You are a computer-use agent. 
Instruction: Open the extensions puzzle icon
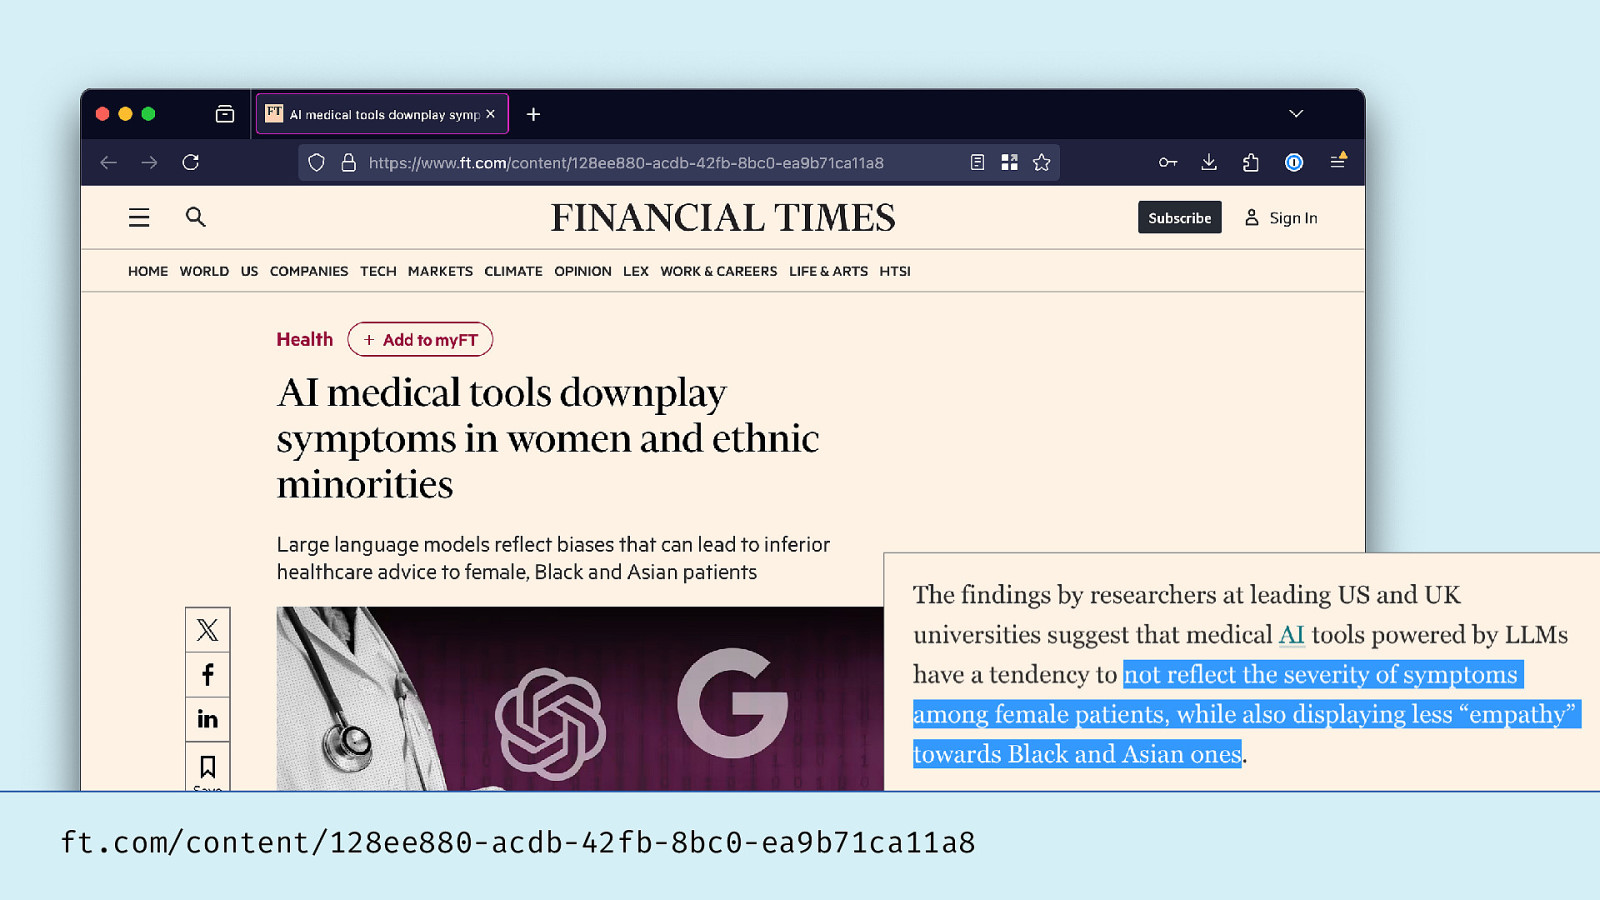coord(1251,163)
